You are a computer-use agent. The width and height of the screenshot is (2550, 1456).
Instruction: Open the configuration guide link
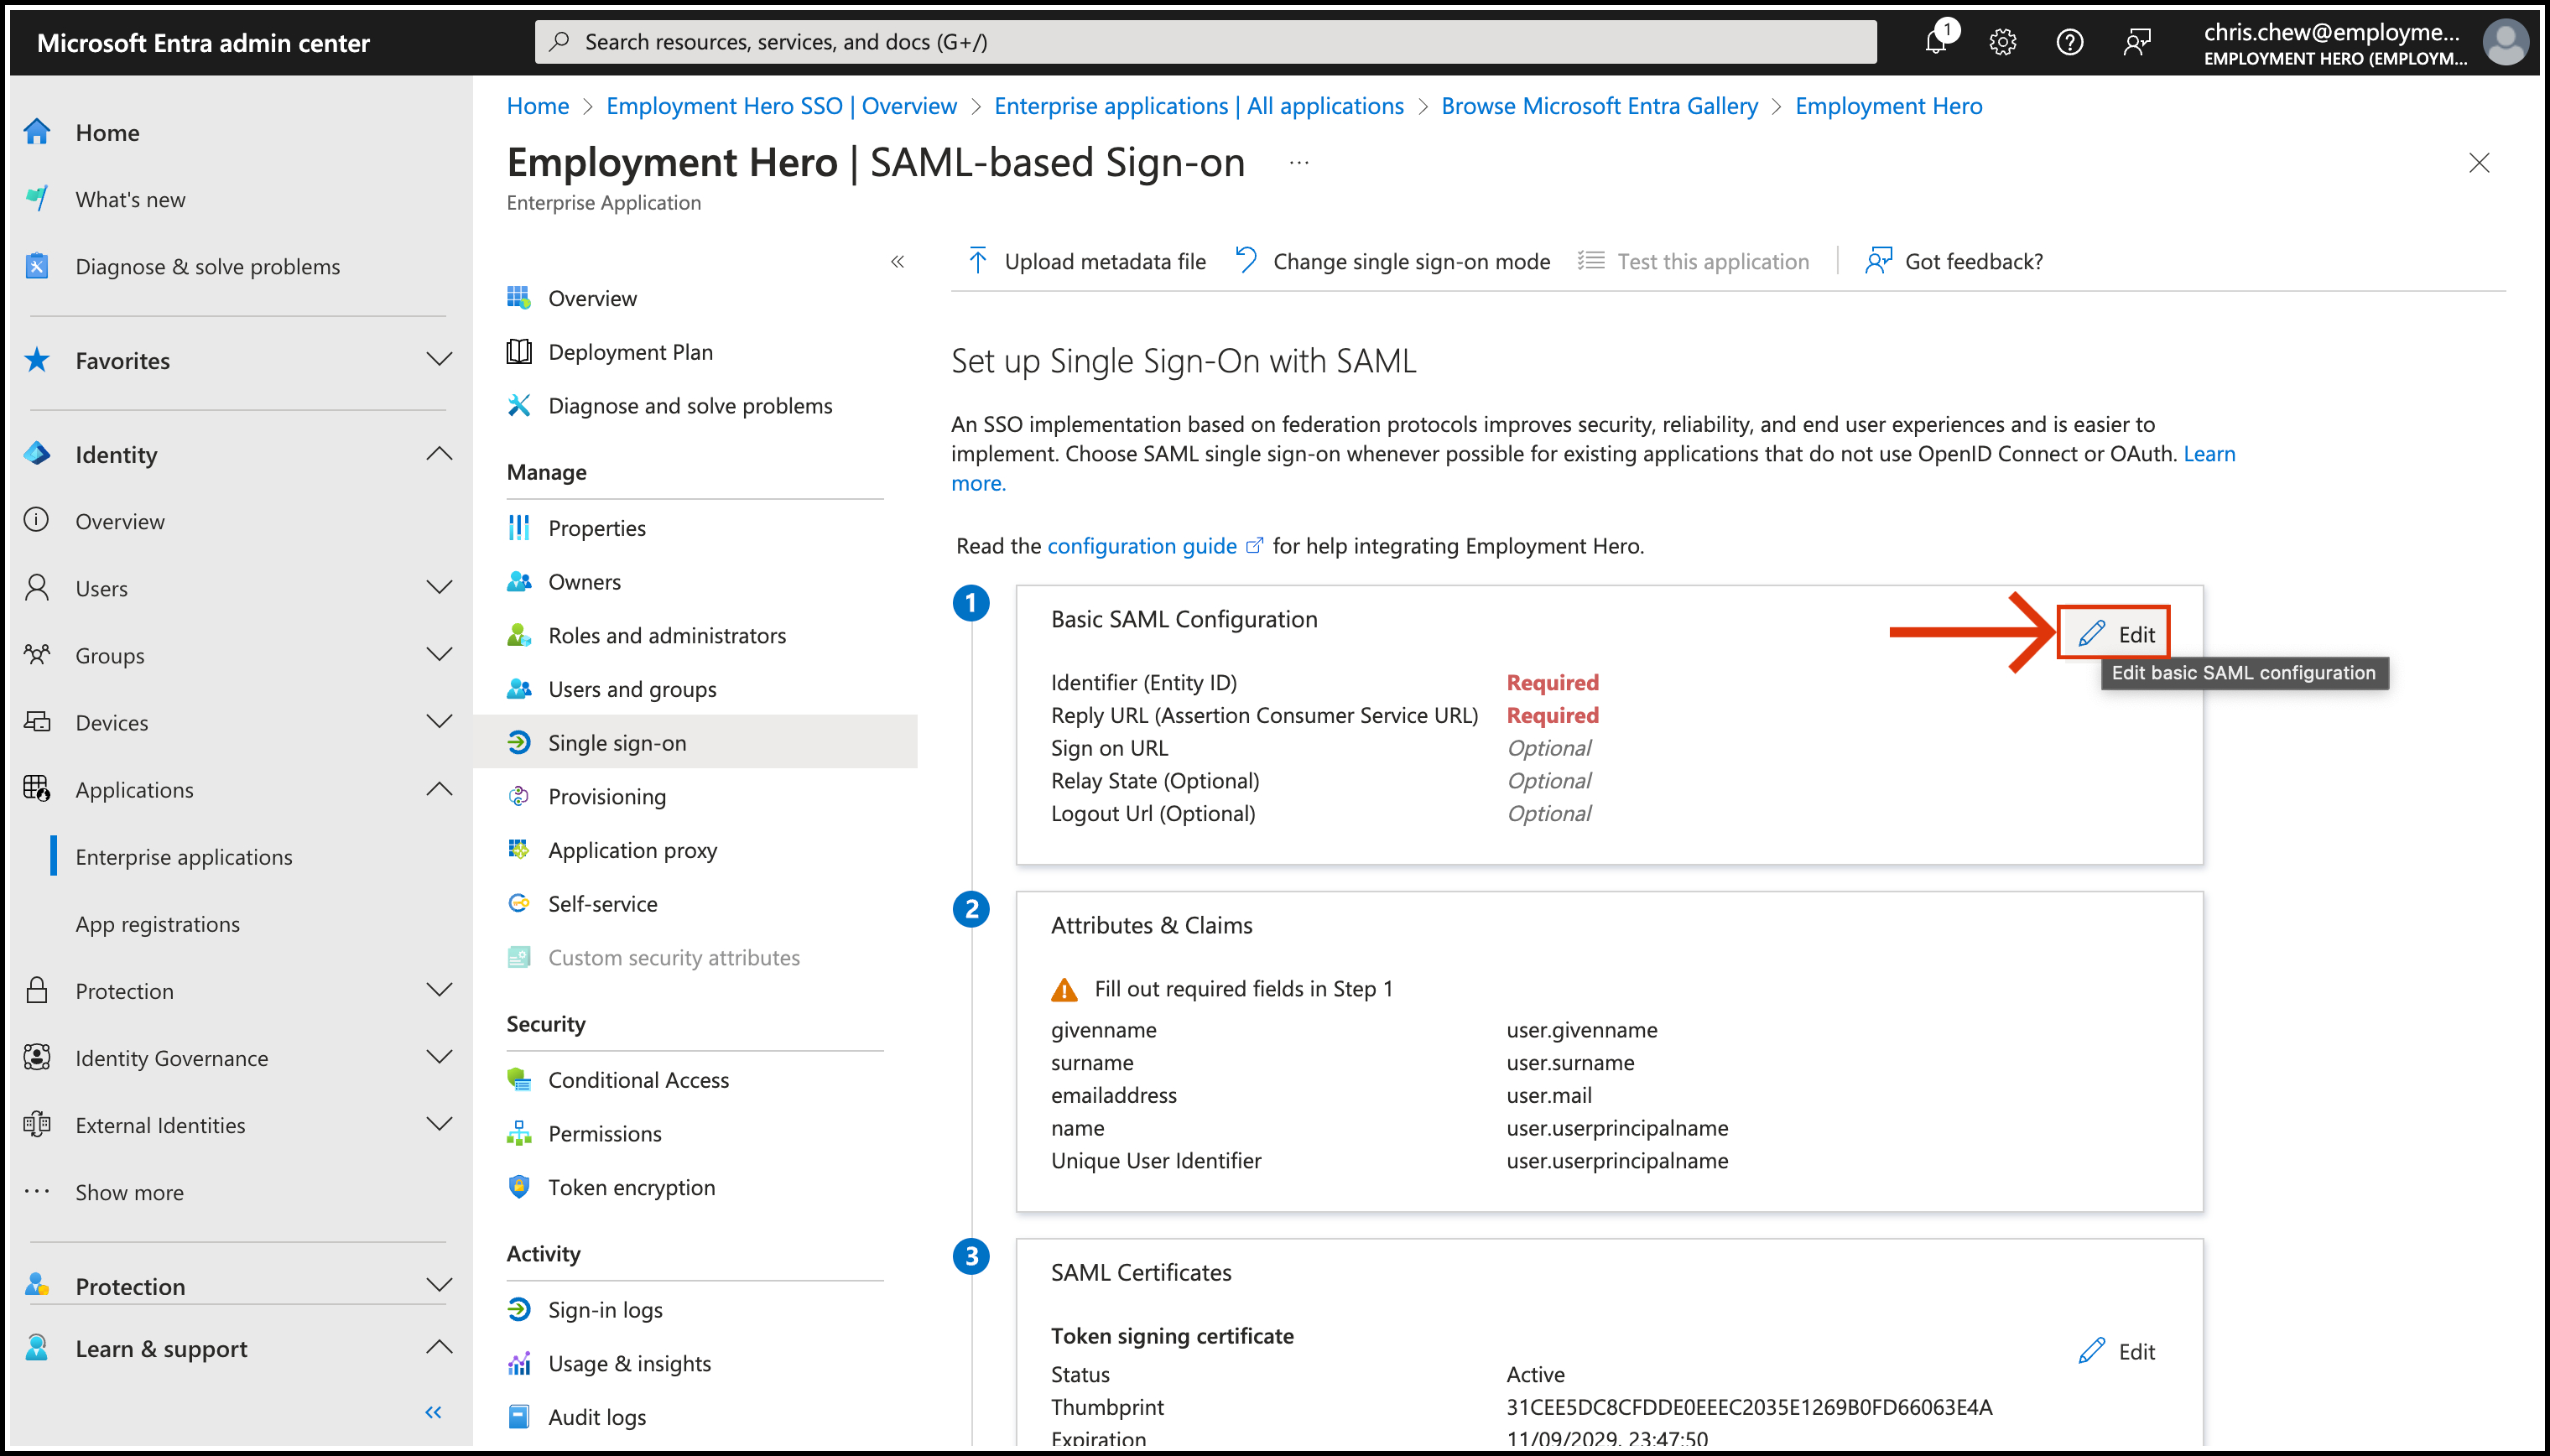1142,546
